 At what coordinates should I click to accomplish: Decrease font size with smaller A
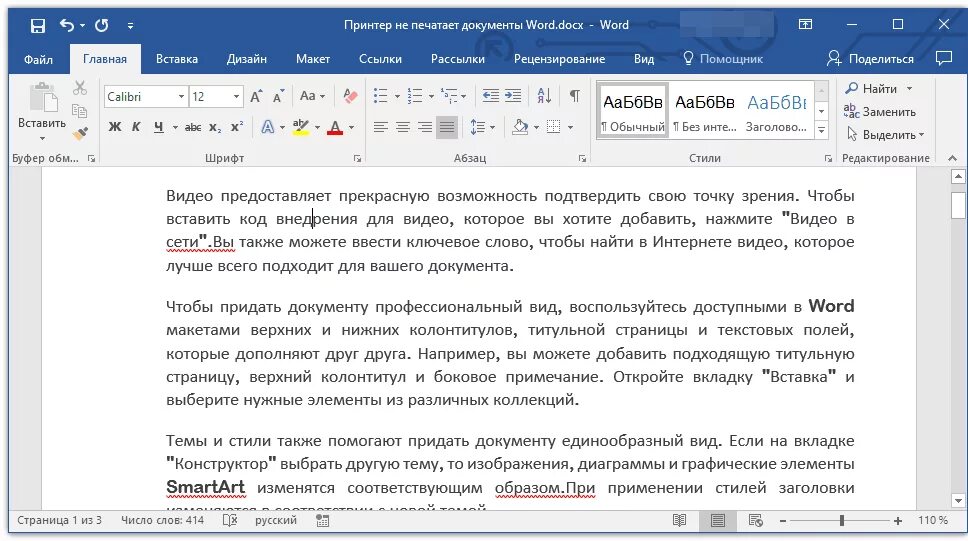(278, 96)
